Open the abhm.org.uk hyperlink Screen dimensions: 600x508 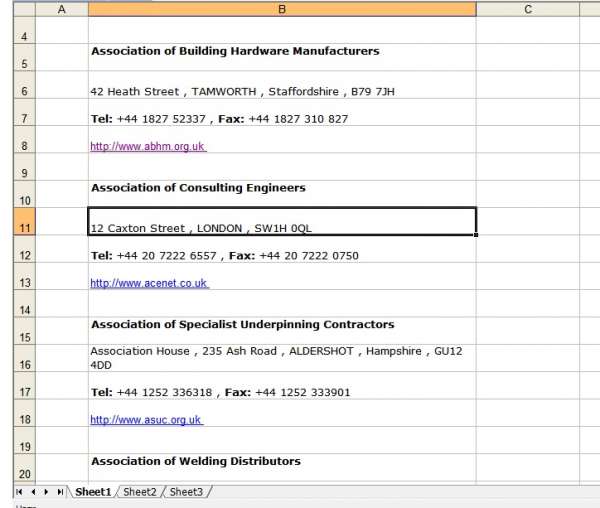pyautogui.click(x=148, y=146)
